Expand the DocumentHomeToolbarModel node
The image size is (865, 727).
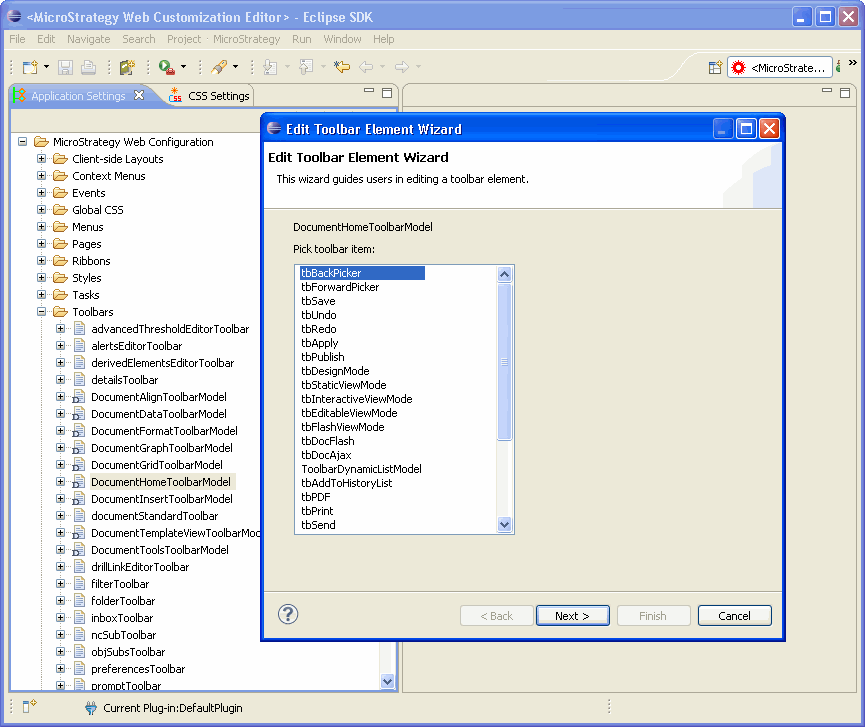click(x=61, y=482)
